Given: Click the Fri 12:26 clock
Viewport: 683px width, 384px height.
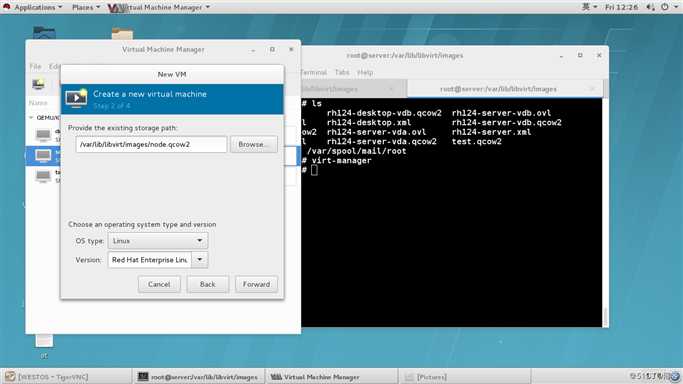Looking at the screenshot, I should [621, 7].
